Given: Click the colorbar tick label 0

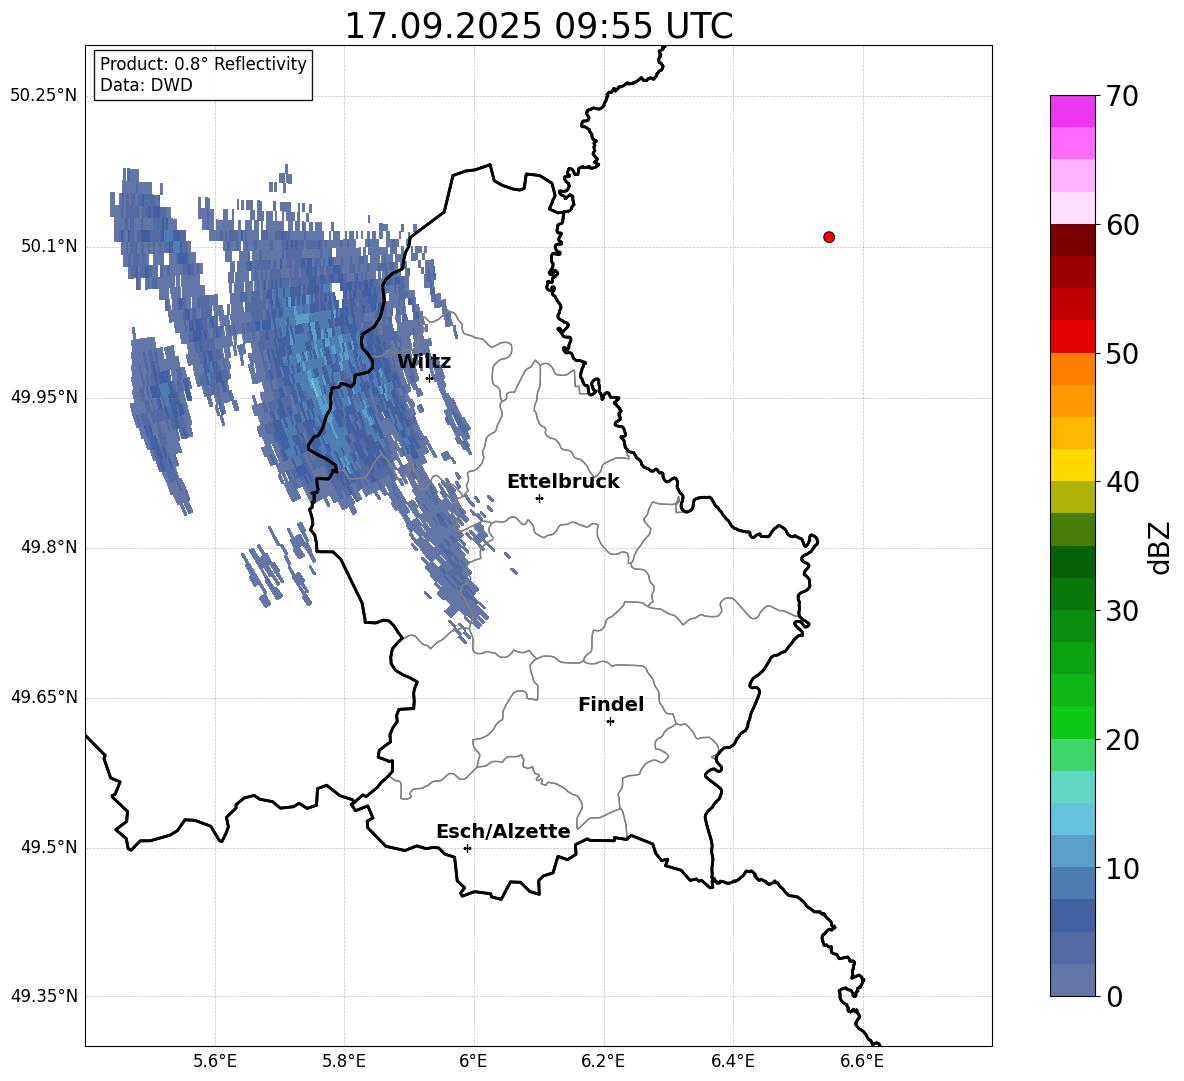Looking at the screenshot, I should (x=1114, y=997).
